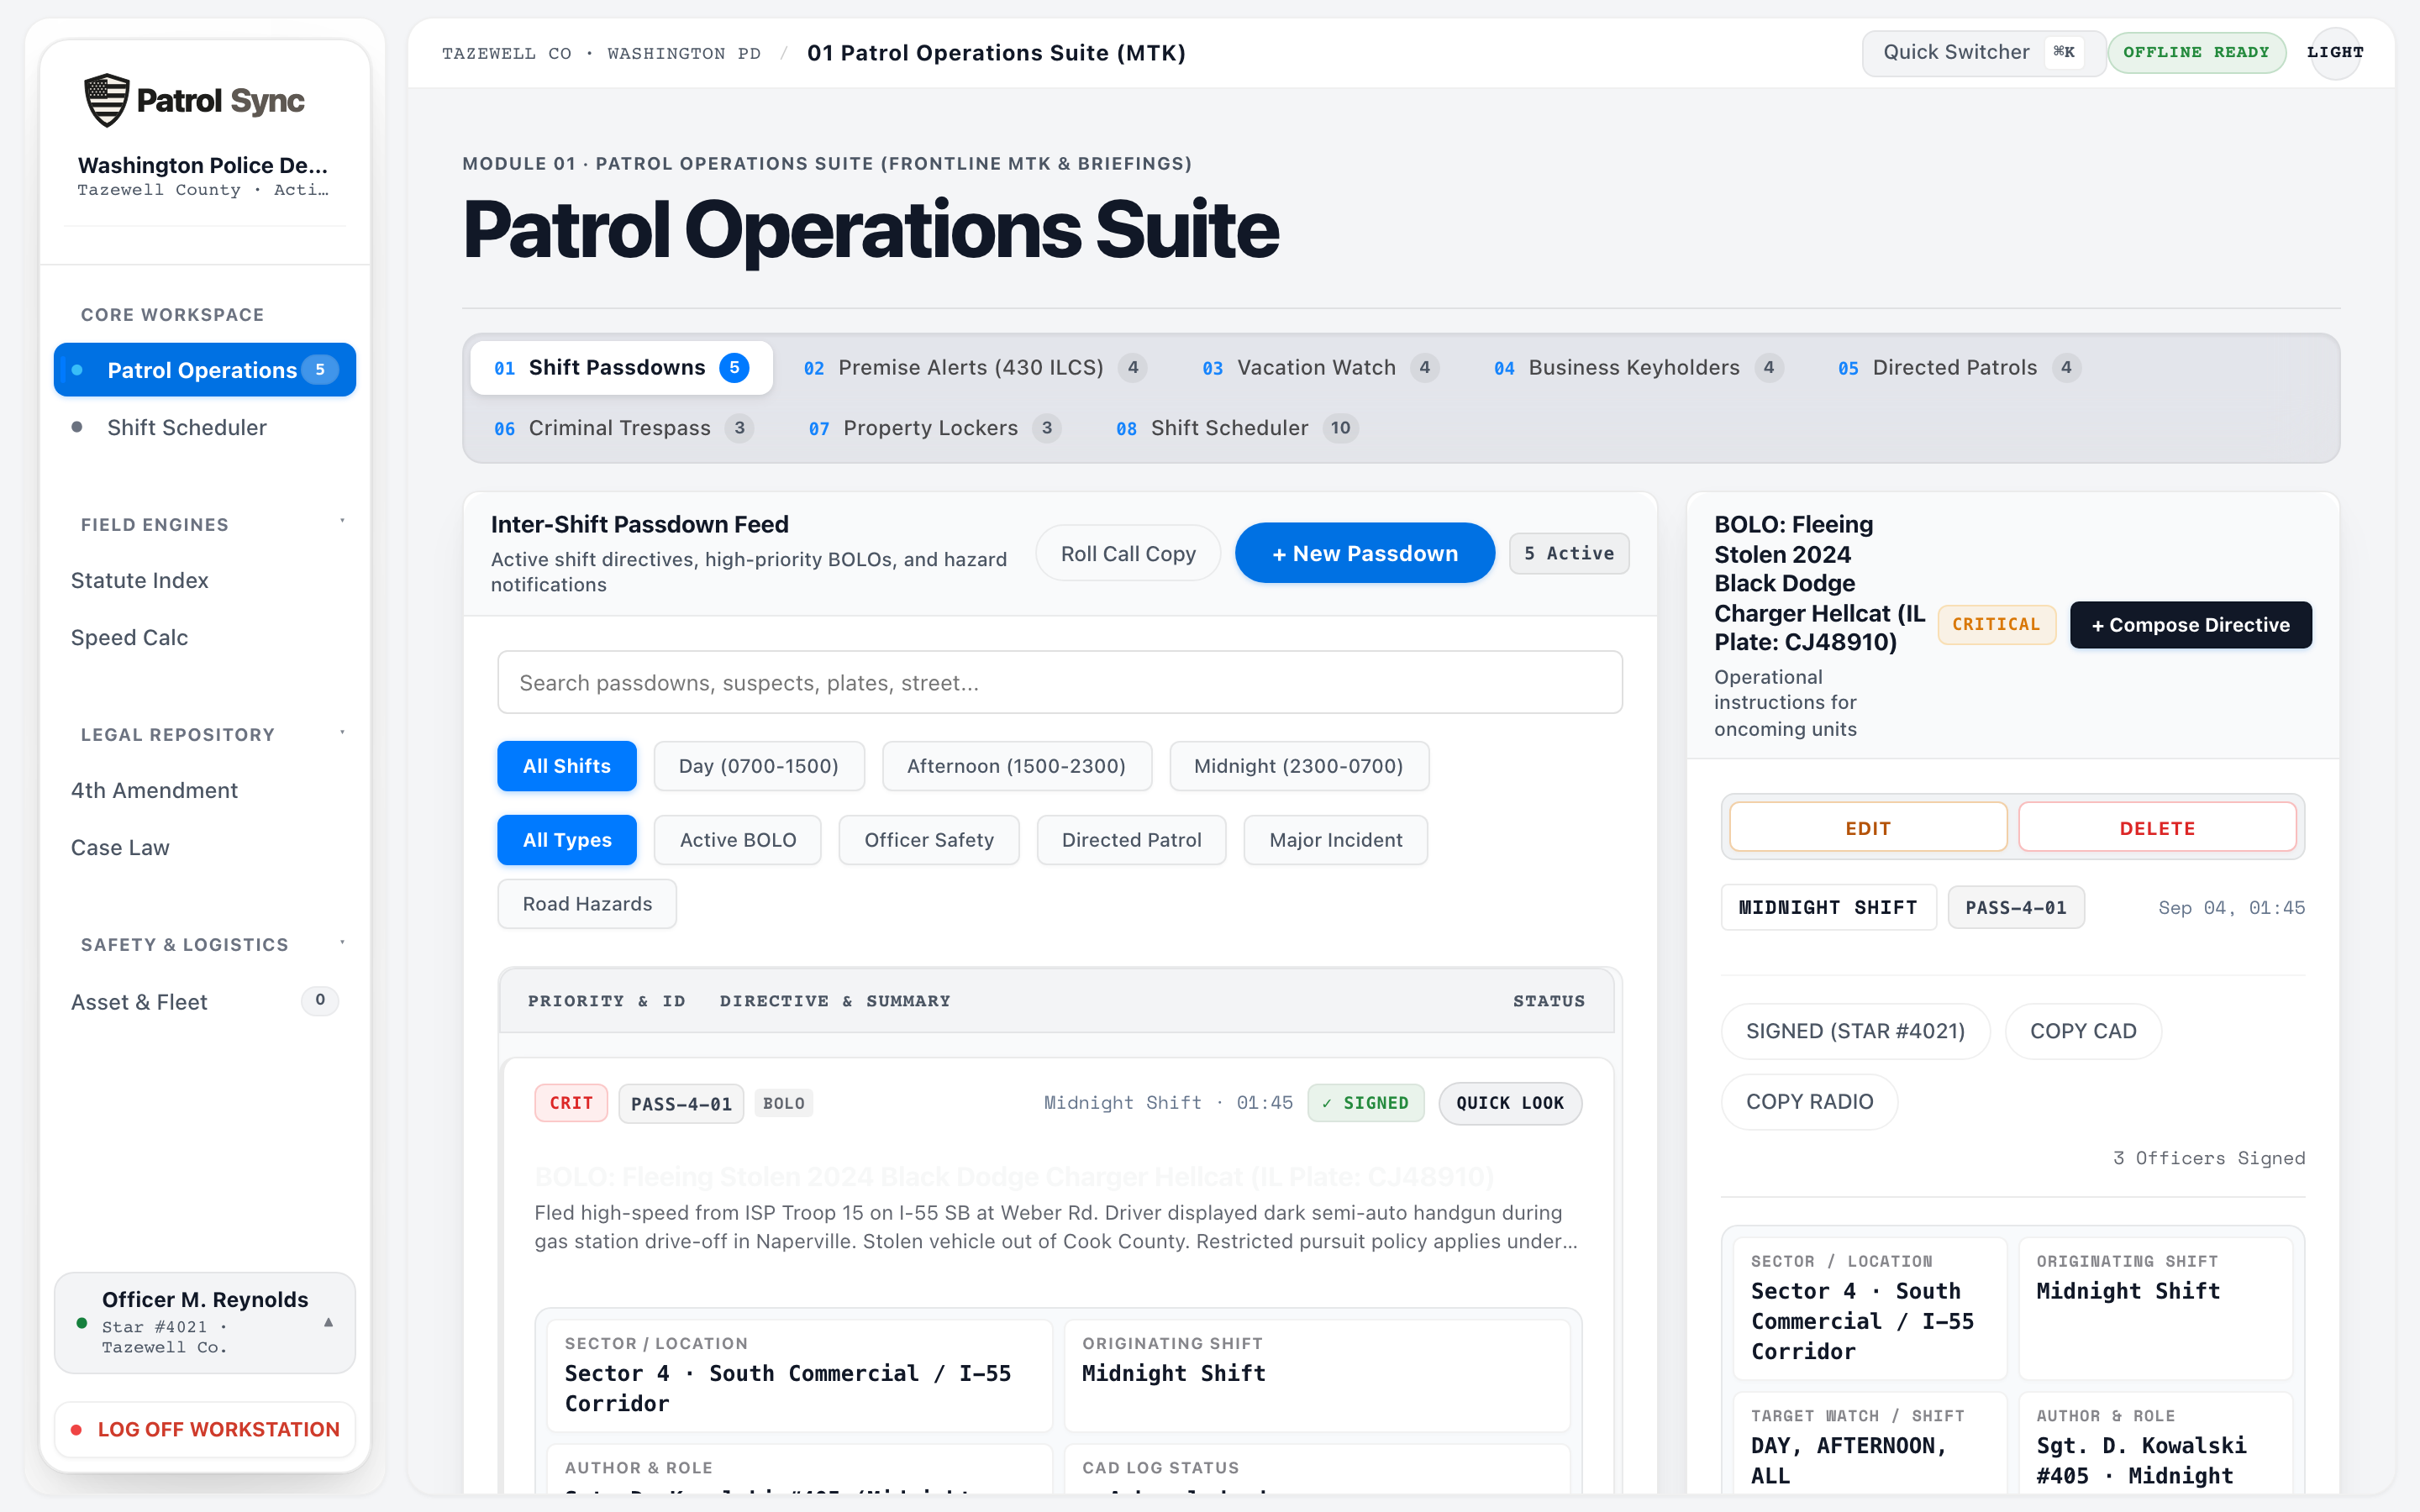This screenshot has height=1512, width=2420.
Task: Click Washington PD breadcrumb
Action: tap(684, 53)
